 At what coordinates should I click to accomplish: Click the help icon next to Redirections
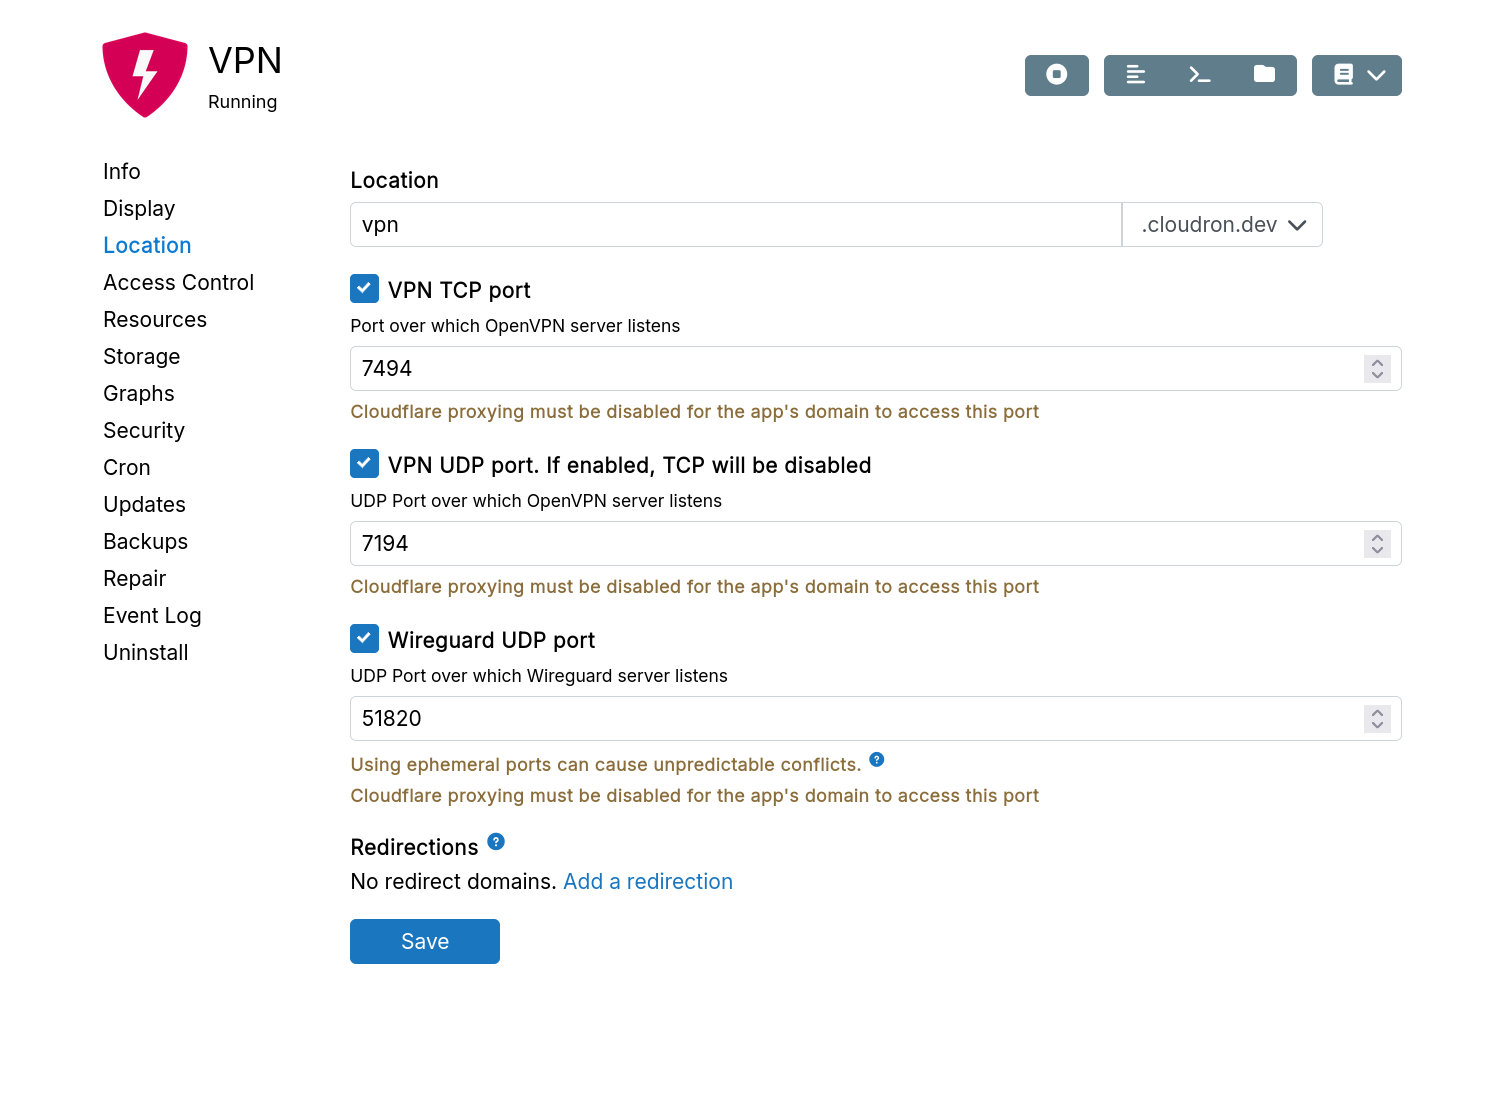(496, 842)
